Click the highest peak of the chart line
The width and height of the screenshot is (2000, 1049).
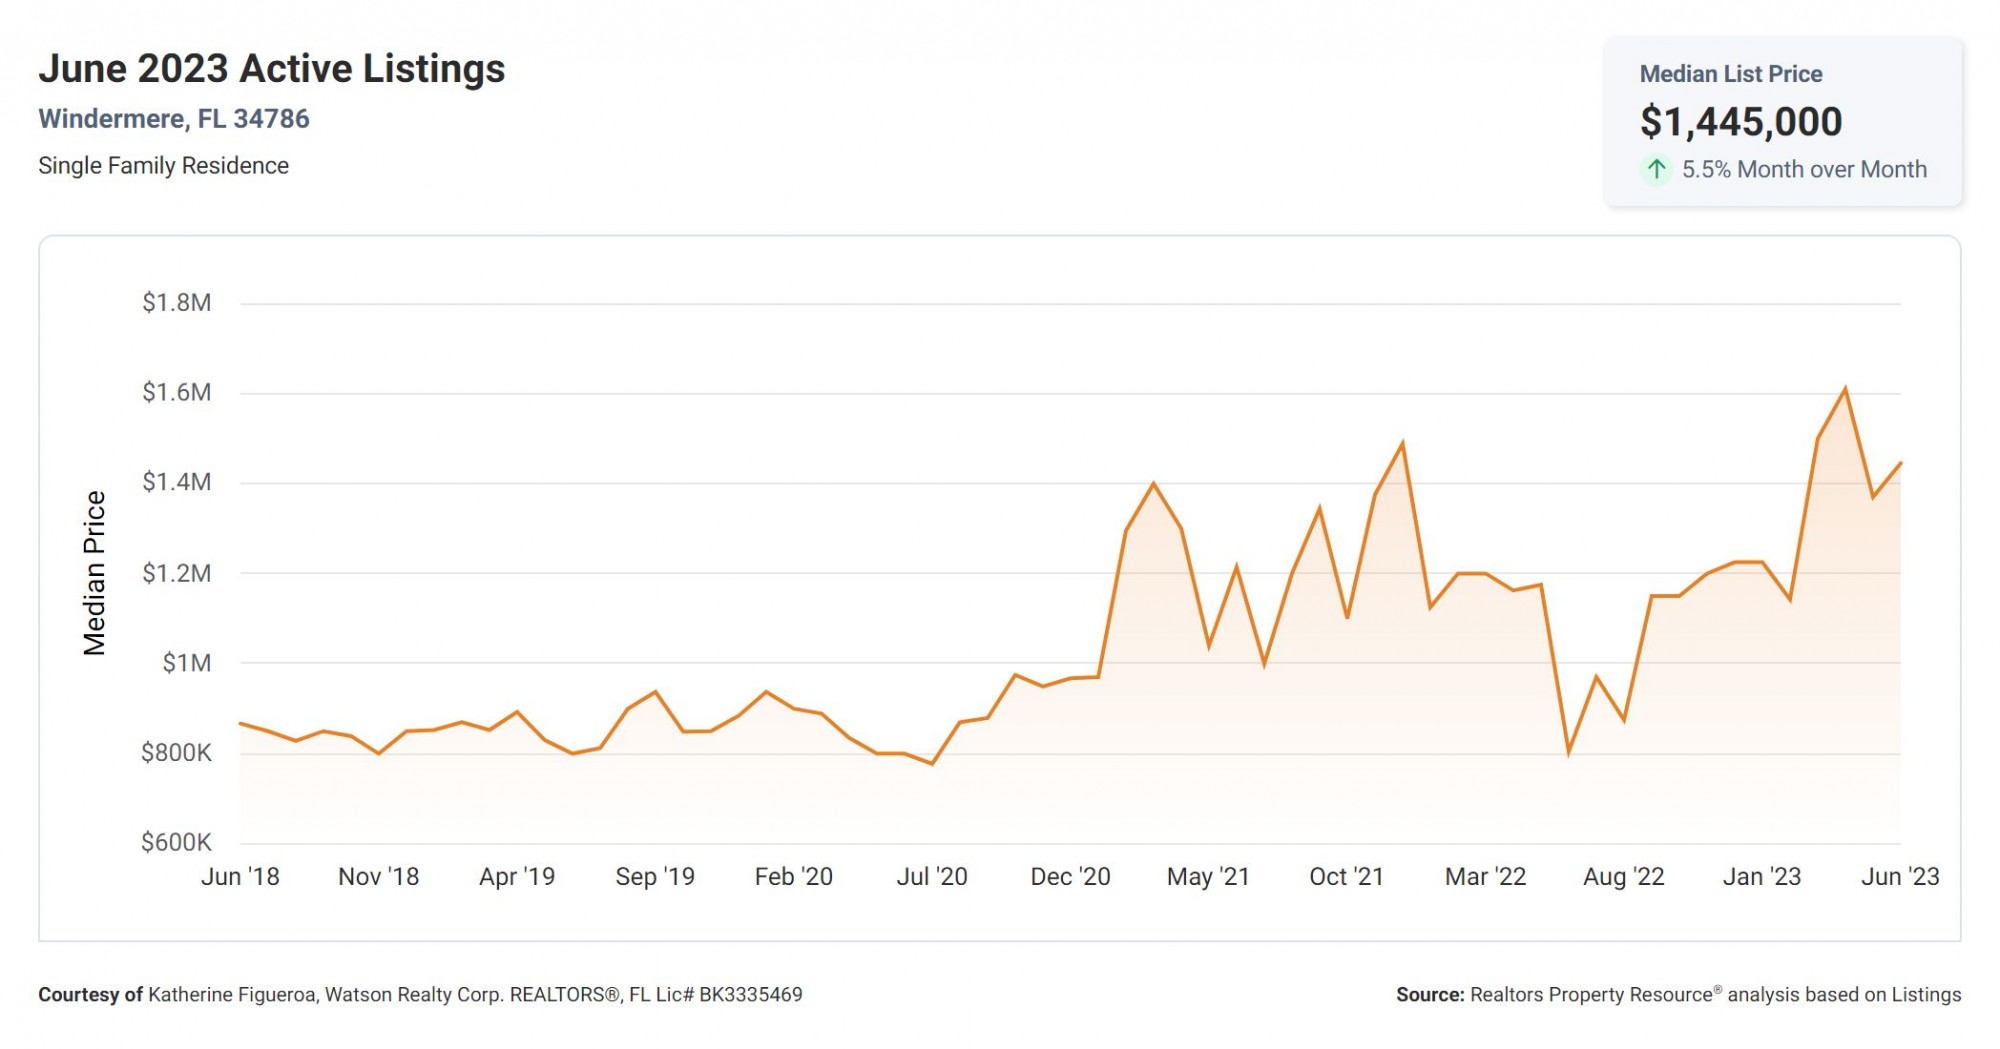point(1845,389)
